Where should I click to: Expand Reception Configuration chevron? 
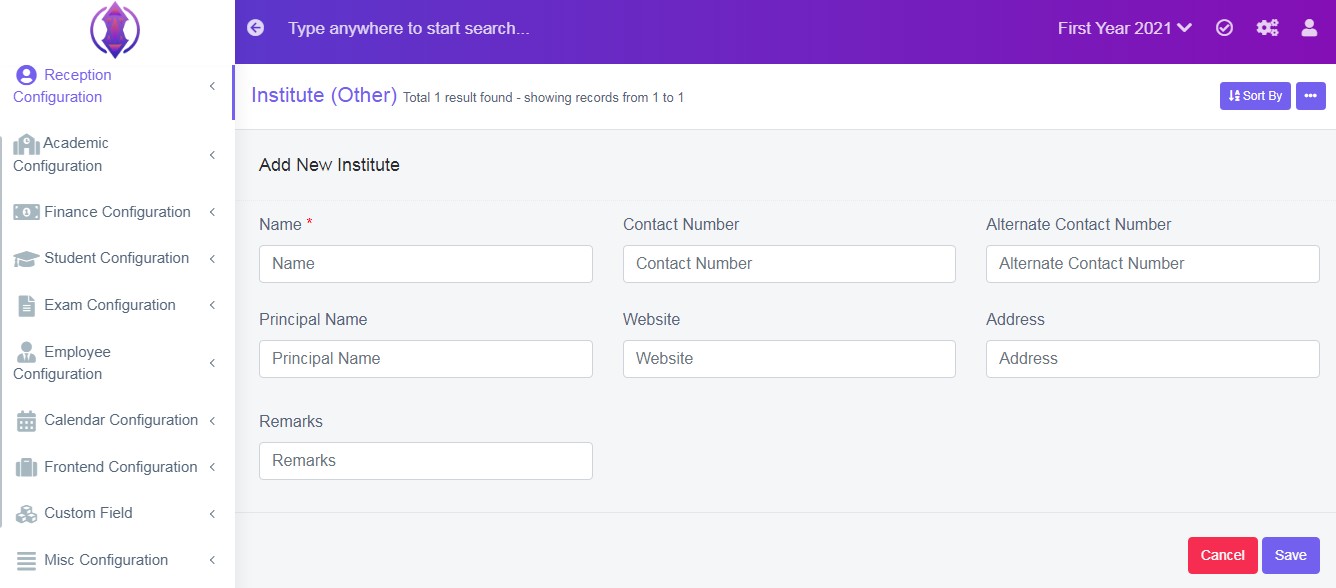pyautogui.click(x=212, y=86)
